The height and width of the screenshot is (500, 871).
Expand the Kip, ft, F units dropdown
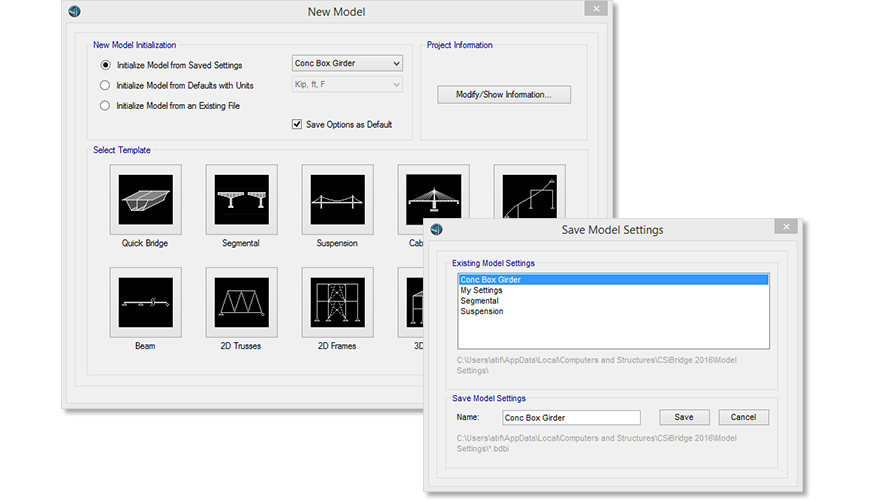347,85
